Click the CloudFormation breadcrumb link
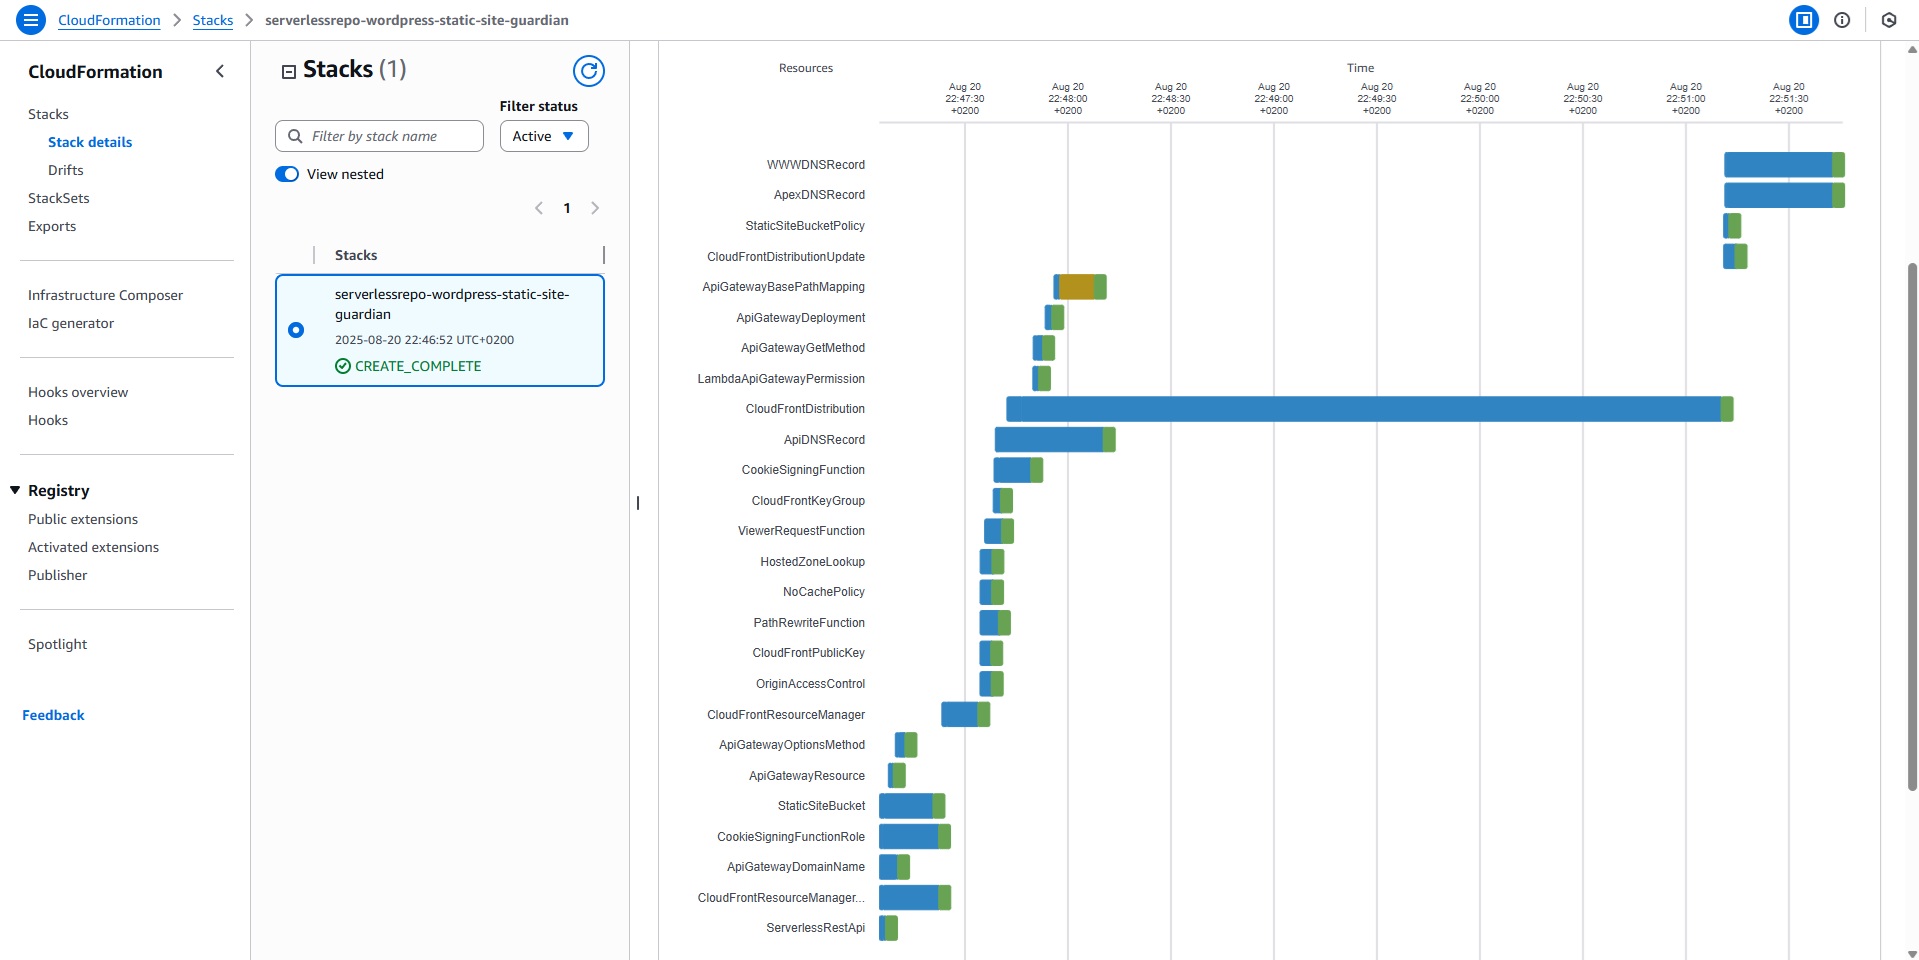The height and width of the screenshot is (960, 1919). pyautogui.click(x=109, y=20)
